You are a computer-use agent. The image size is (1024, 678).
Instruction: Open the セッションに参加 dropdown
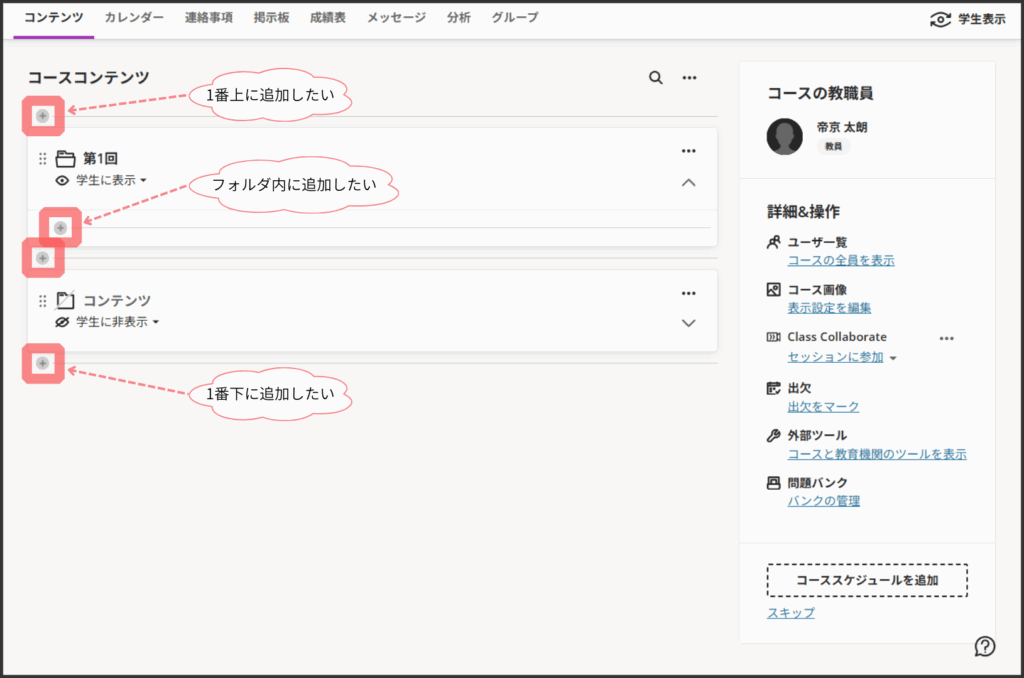coord(843,357)
